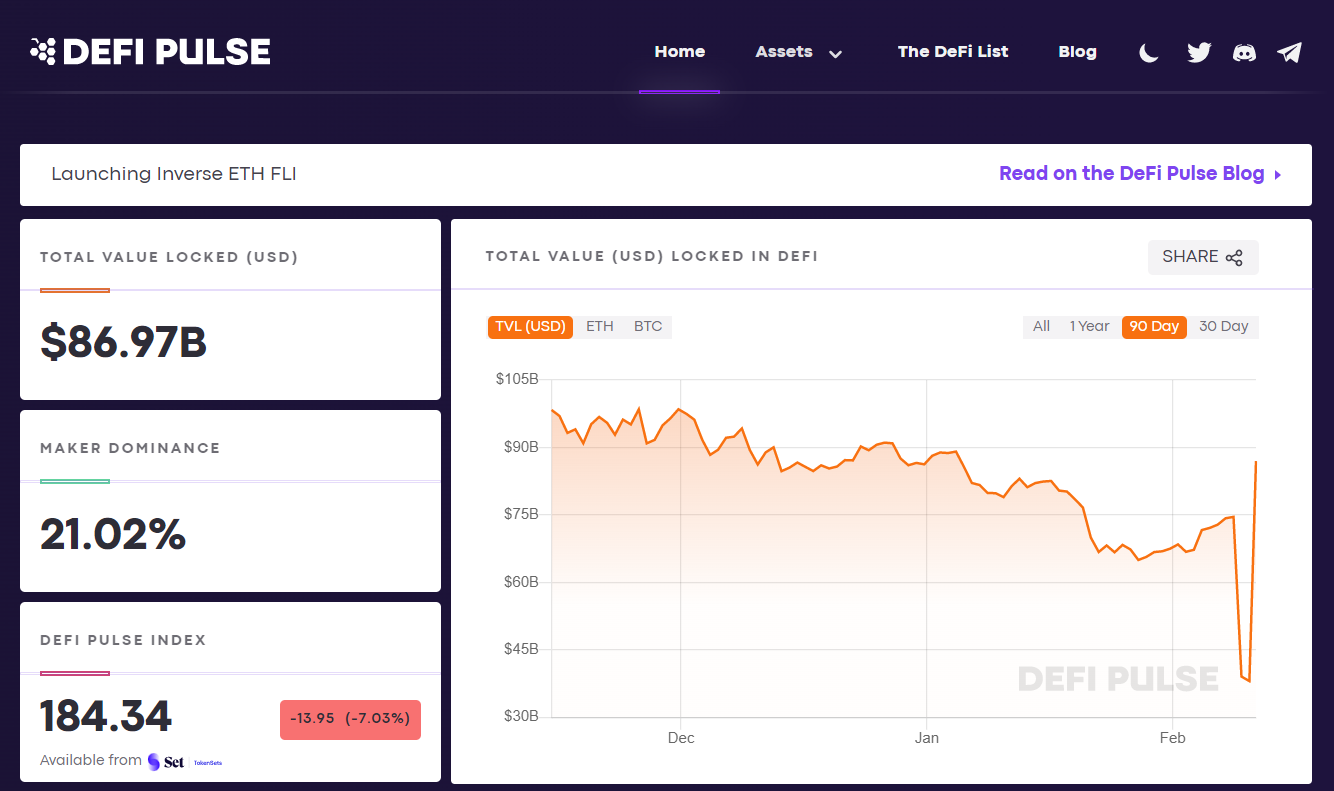This screenshot has width=1334, height=791.
Task: Click the $86.97B total value figure
Action: (123, 342)
